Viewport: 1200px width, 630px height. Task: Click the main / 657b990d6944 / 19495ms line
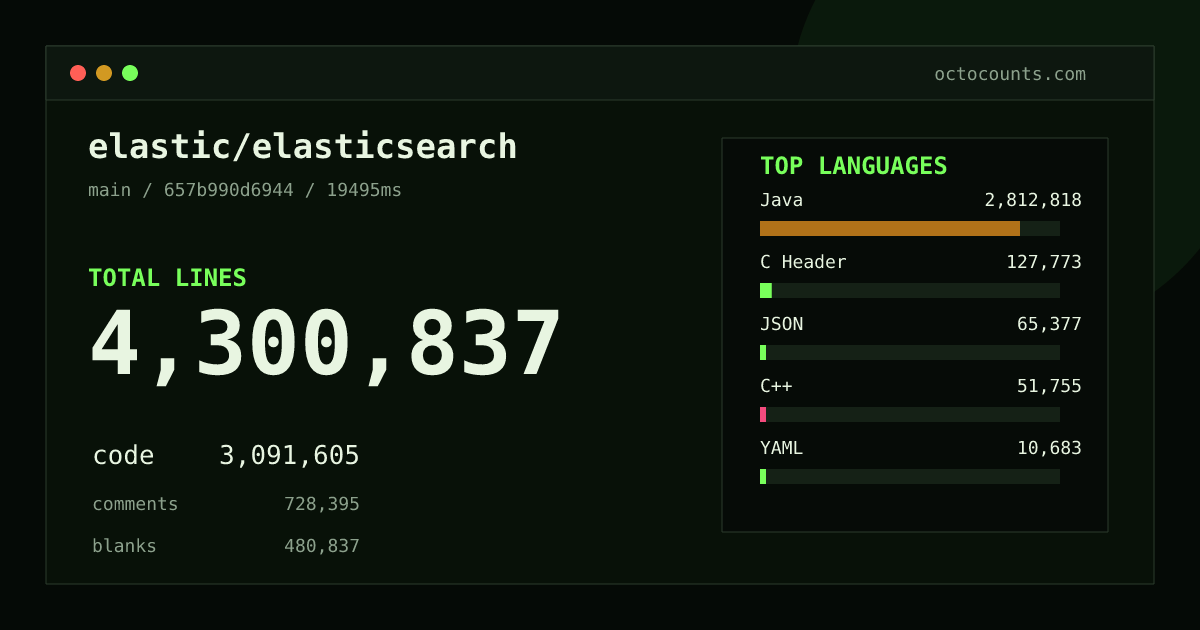point(245,190)
